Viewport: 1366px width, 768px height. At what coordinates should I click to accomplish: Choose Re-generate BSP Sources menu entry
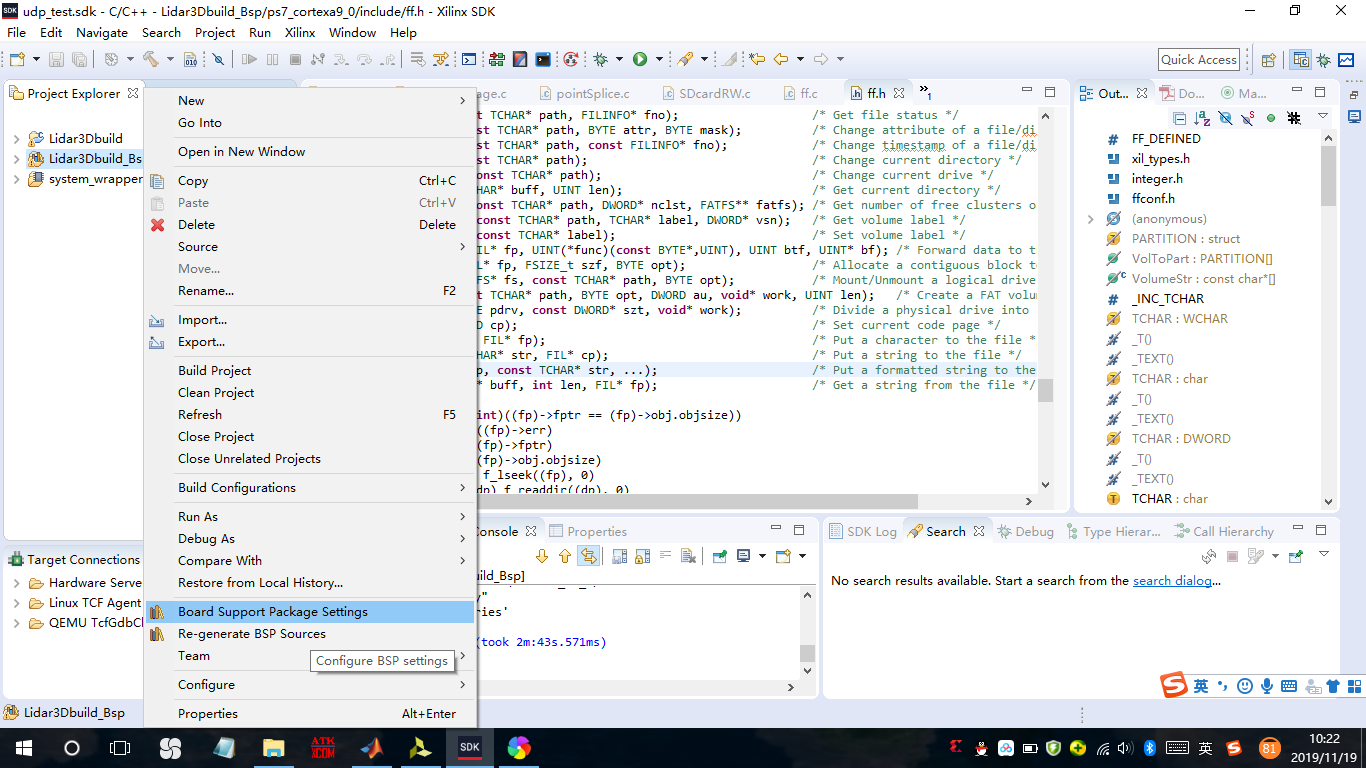pos(251,634)
